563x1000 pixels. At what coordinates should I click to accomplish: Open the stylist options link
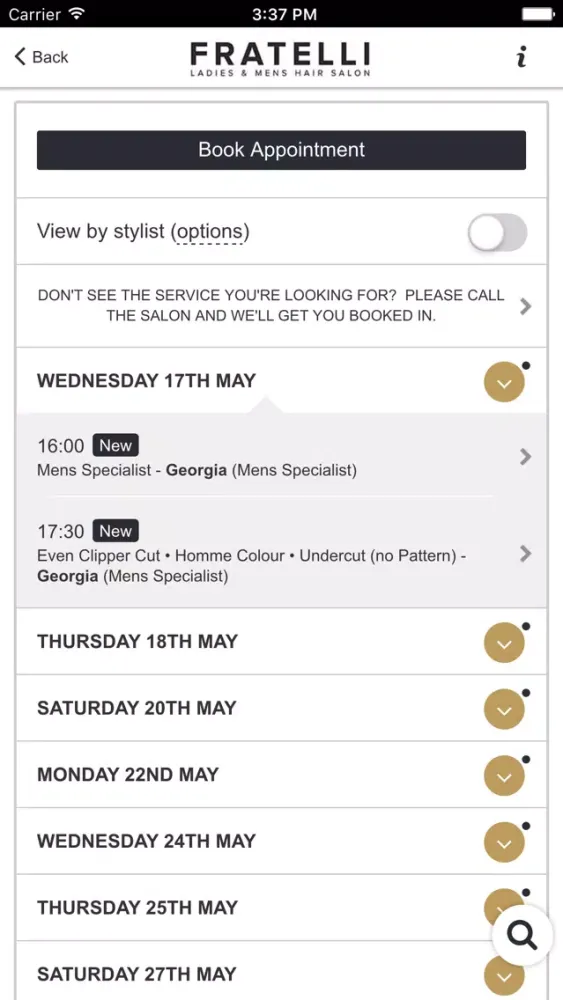click(210, 232)
